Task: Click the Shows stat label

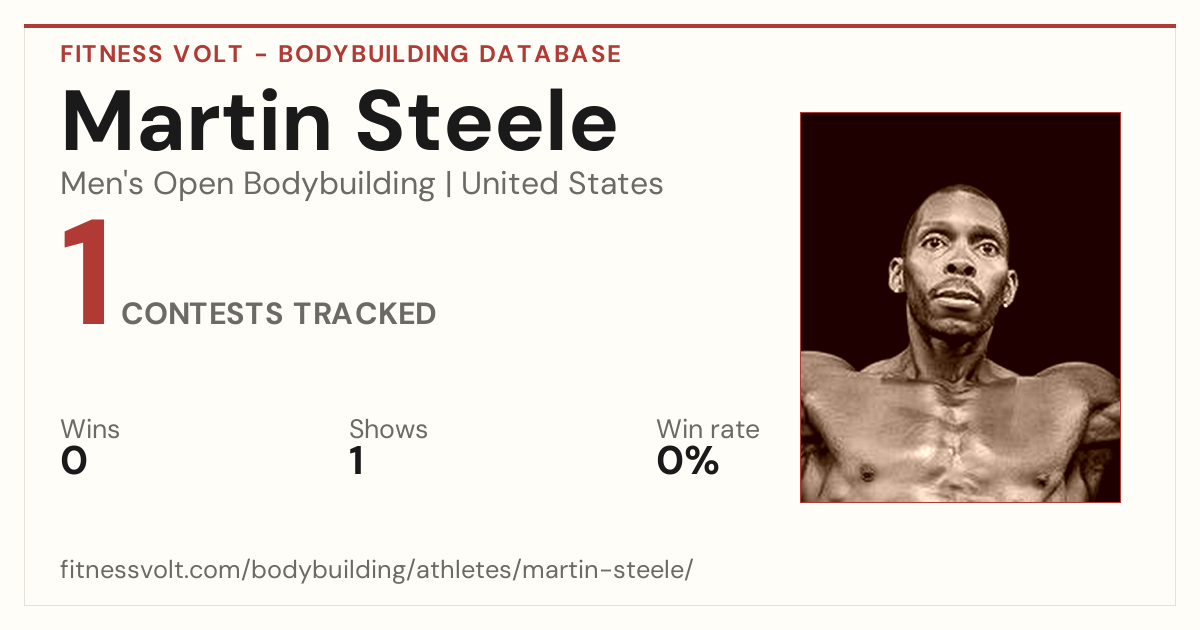Action: coord(388,430)
